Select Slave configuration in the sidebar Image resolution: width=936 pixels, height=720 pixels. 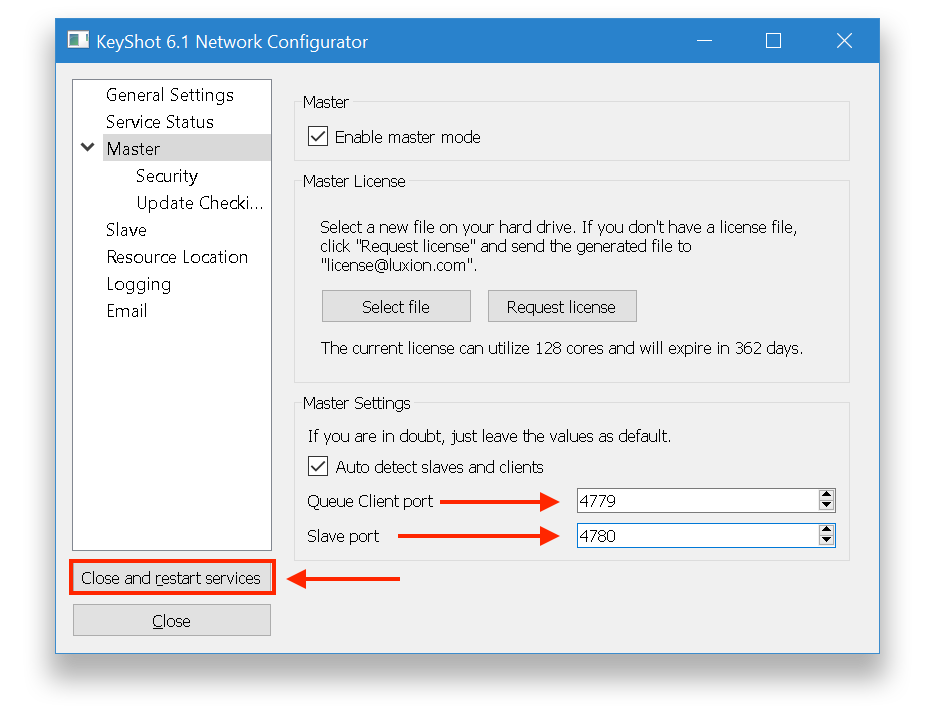[126, 229]
